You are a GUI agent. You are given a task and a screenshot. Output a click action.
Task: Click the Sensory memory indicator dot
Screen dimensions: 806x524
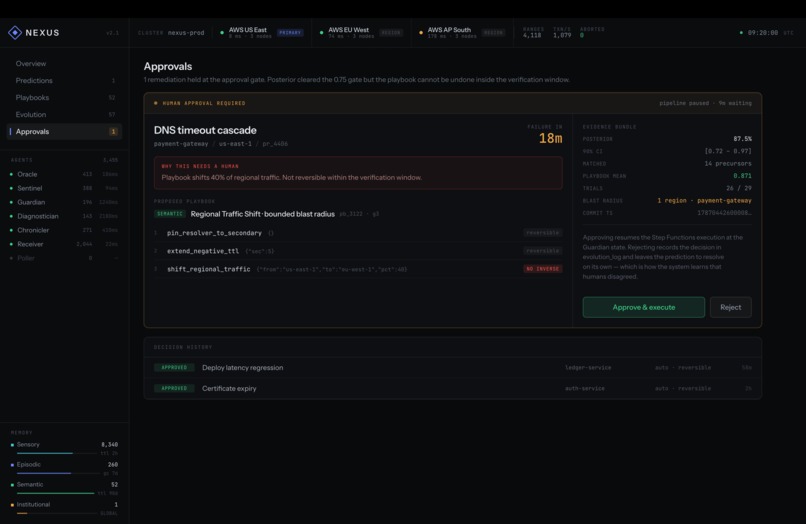pyautogui.click(x=12, y=445)
